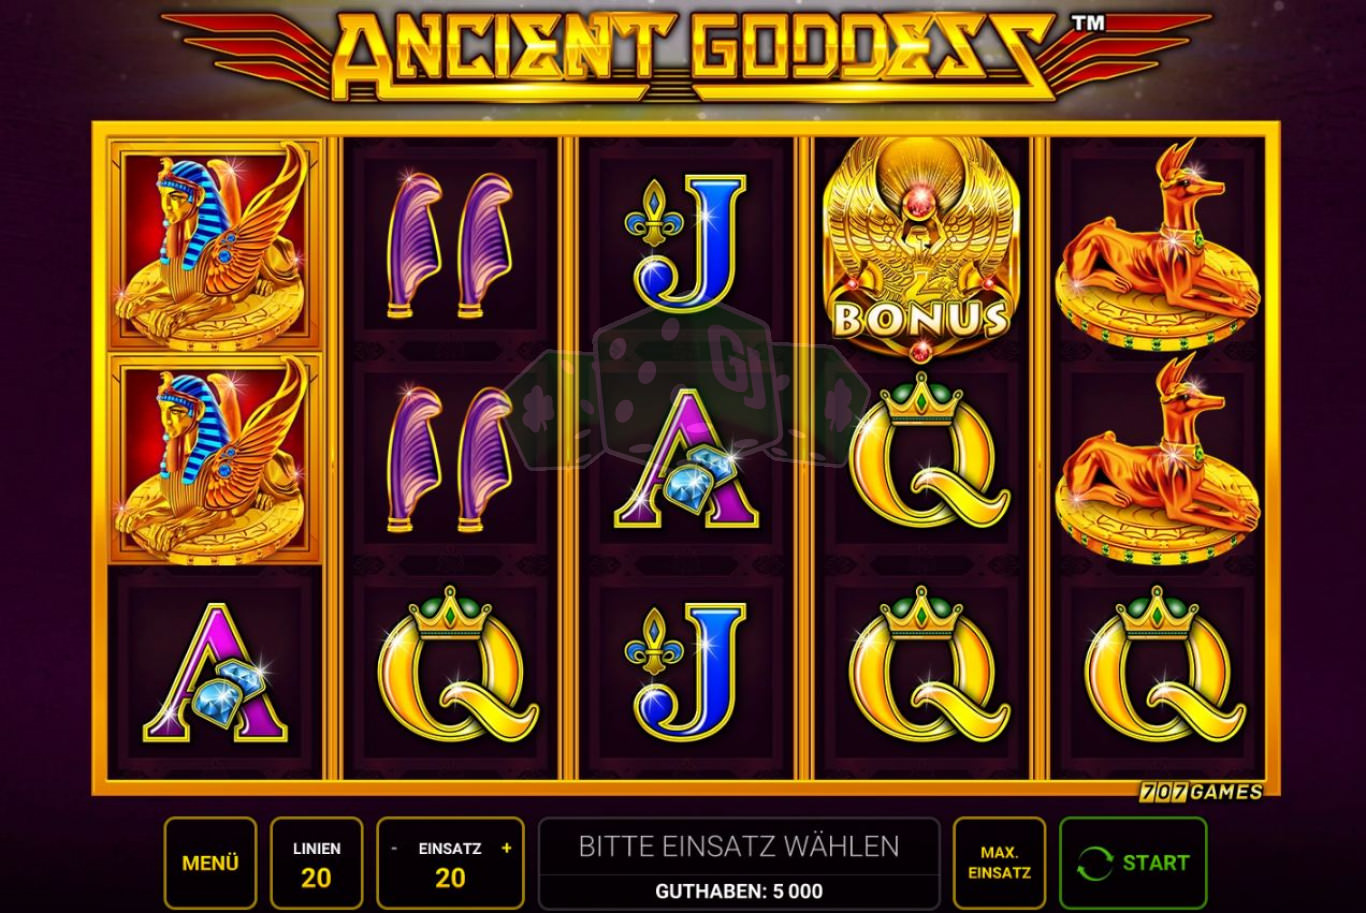Decrease bet with the Einsatz minus sign
This screenshot has width=1366, height=913.
click(394, 848)
